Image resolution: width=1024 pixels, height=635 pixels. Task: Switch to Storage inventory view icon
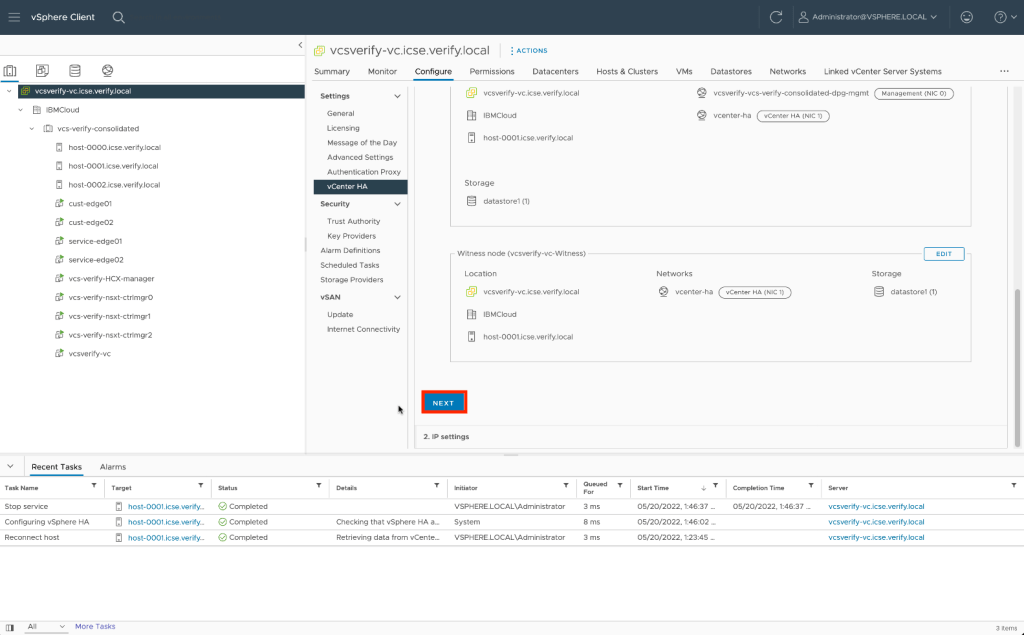tap(75, 71)
